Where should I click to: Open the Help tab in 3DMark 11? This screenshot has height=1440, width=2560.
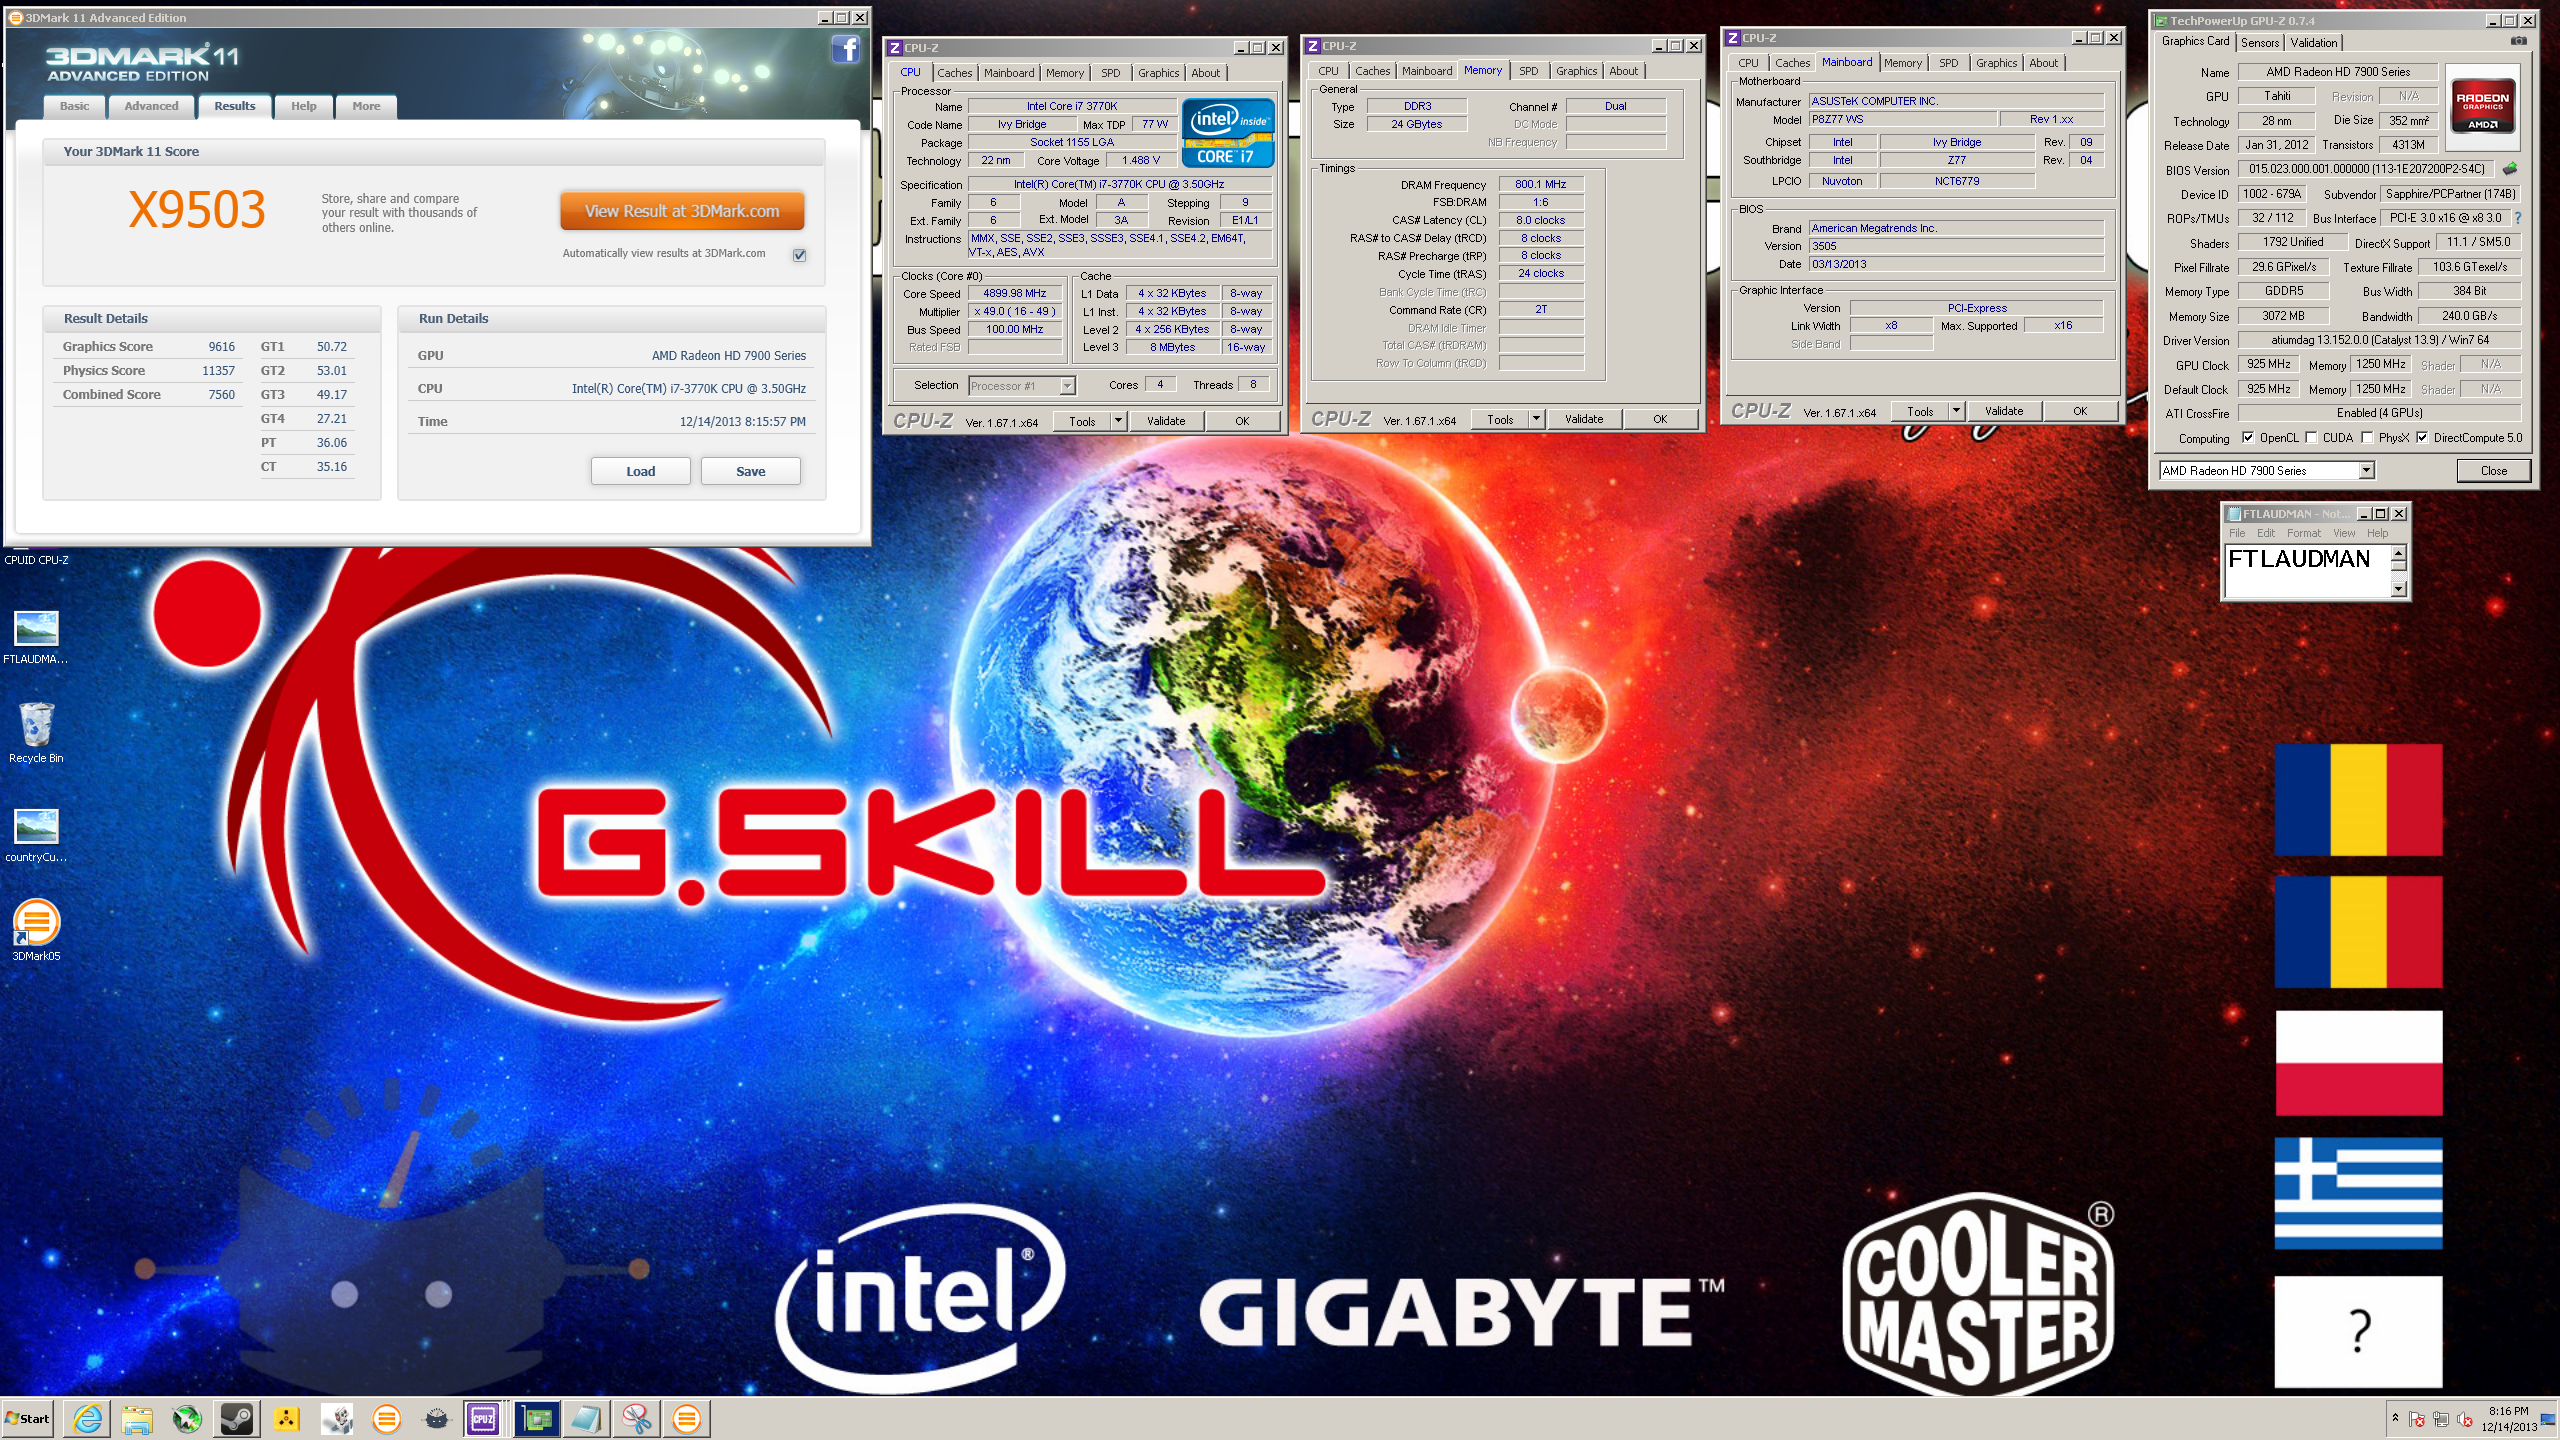304,106
